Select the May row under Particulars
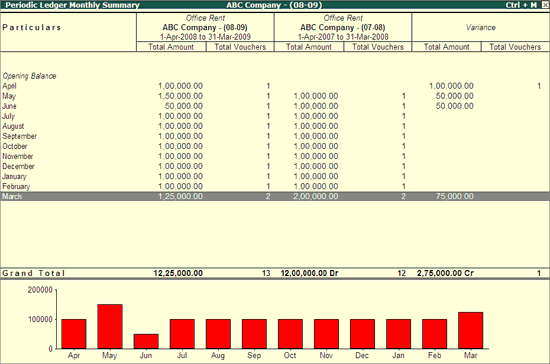The height and width of the screenshot is (364, 550). coord(275,96)
